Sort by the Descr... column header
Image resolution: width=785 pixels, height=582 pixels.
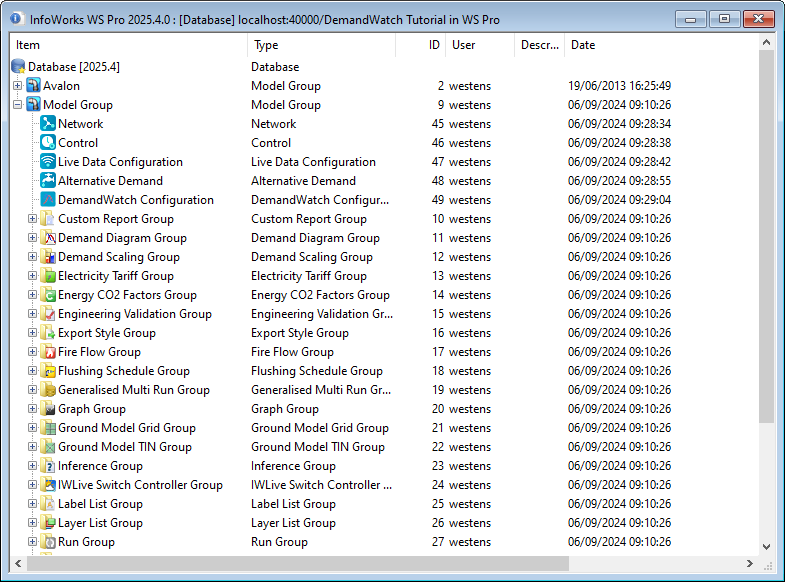point(540,45)
